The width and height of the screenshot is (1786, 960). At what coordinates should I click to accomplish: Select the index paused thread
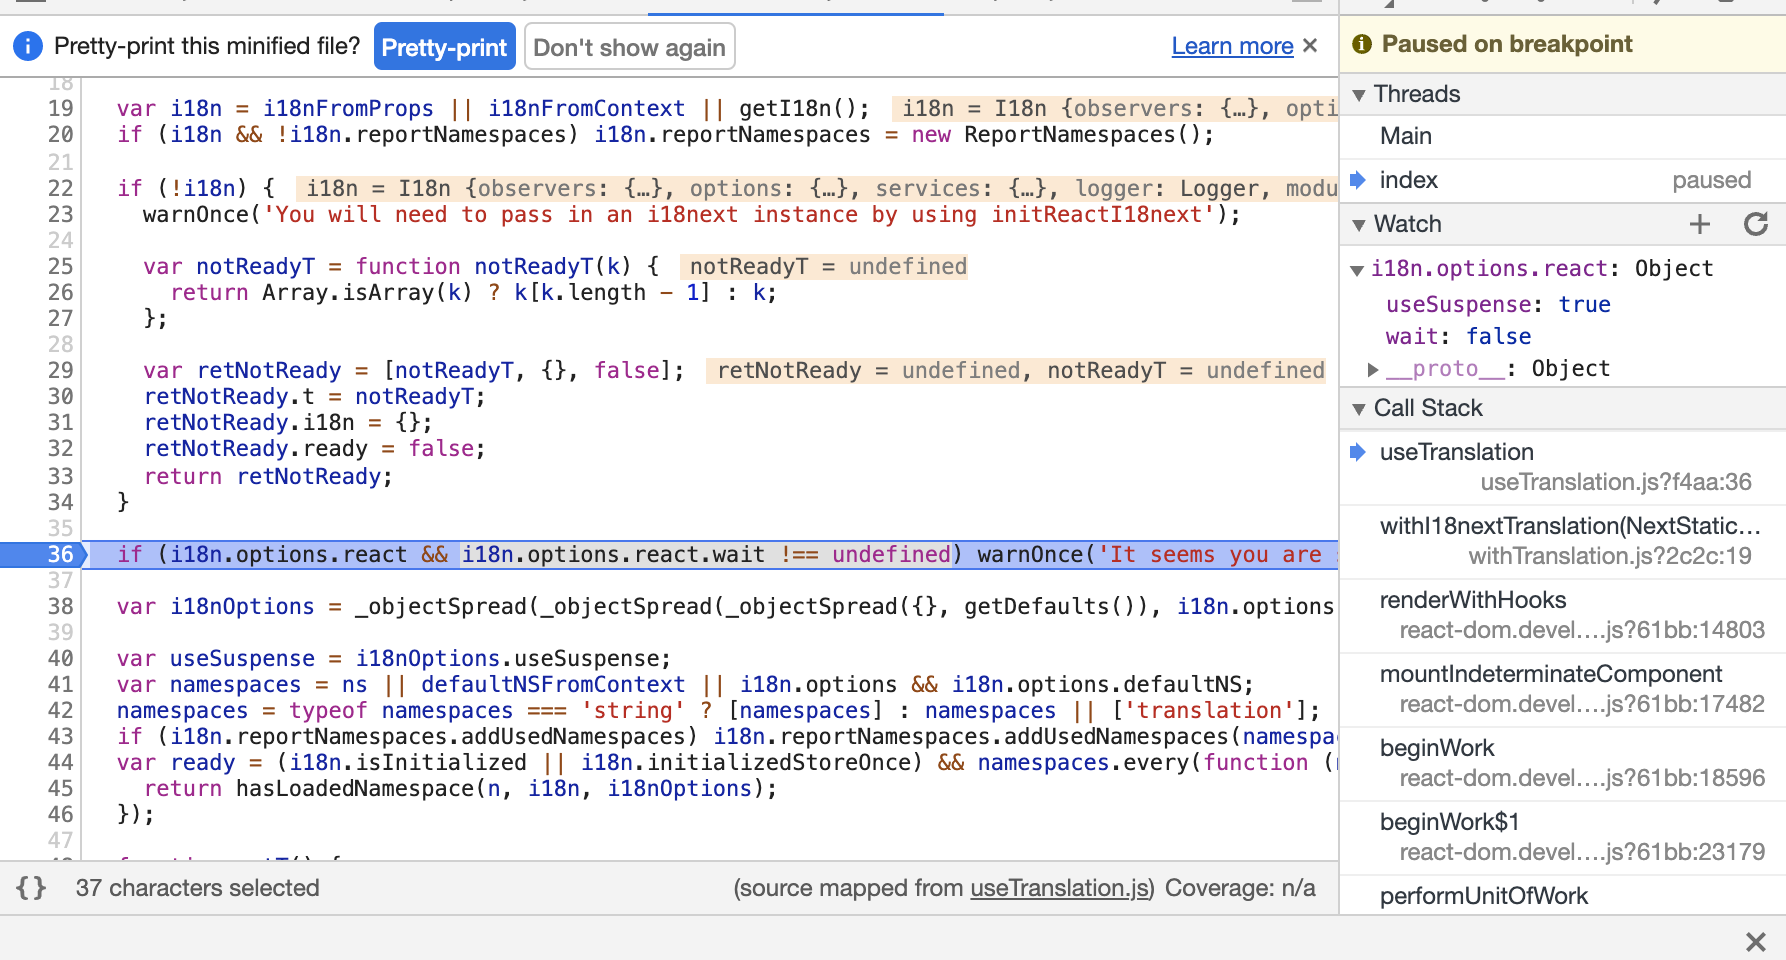coord(1563,180)
